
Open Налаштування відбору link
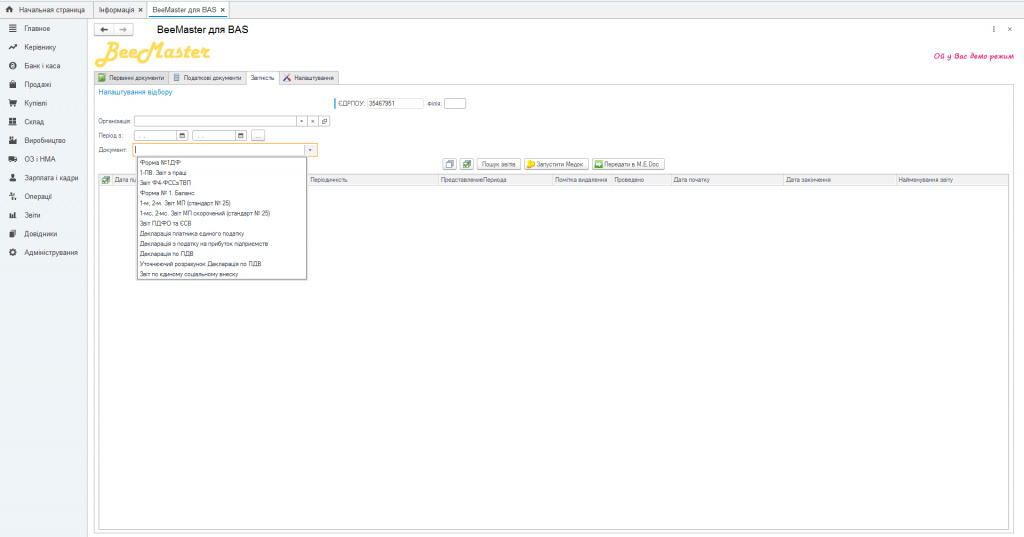coord(135,92)
